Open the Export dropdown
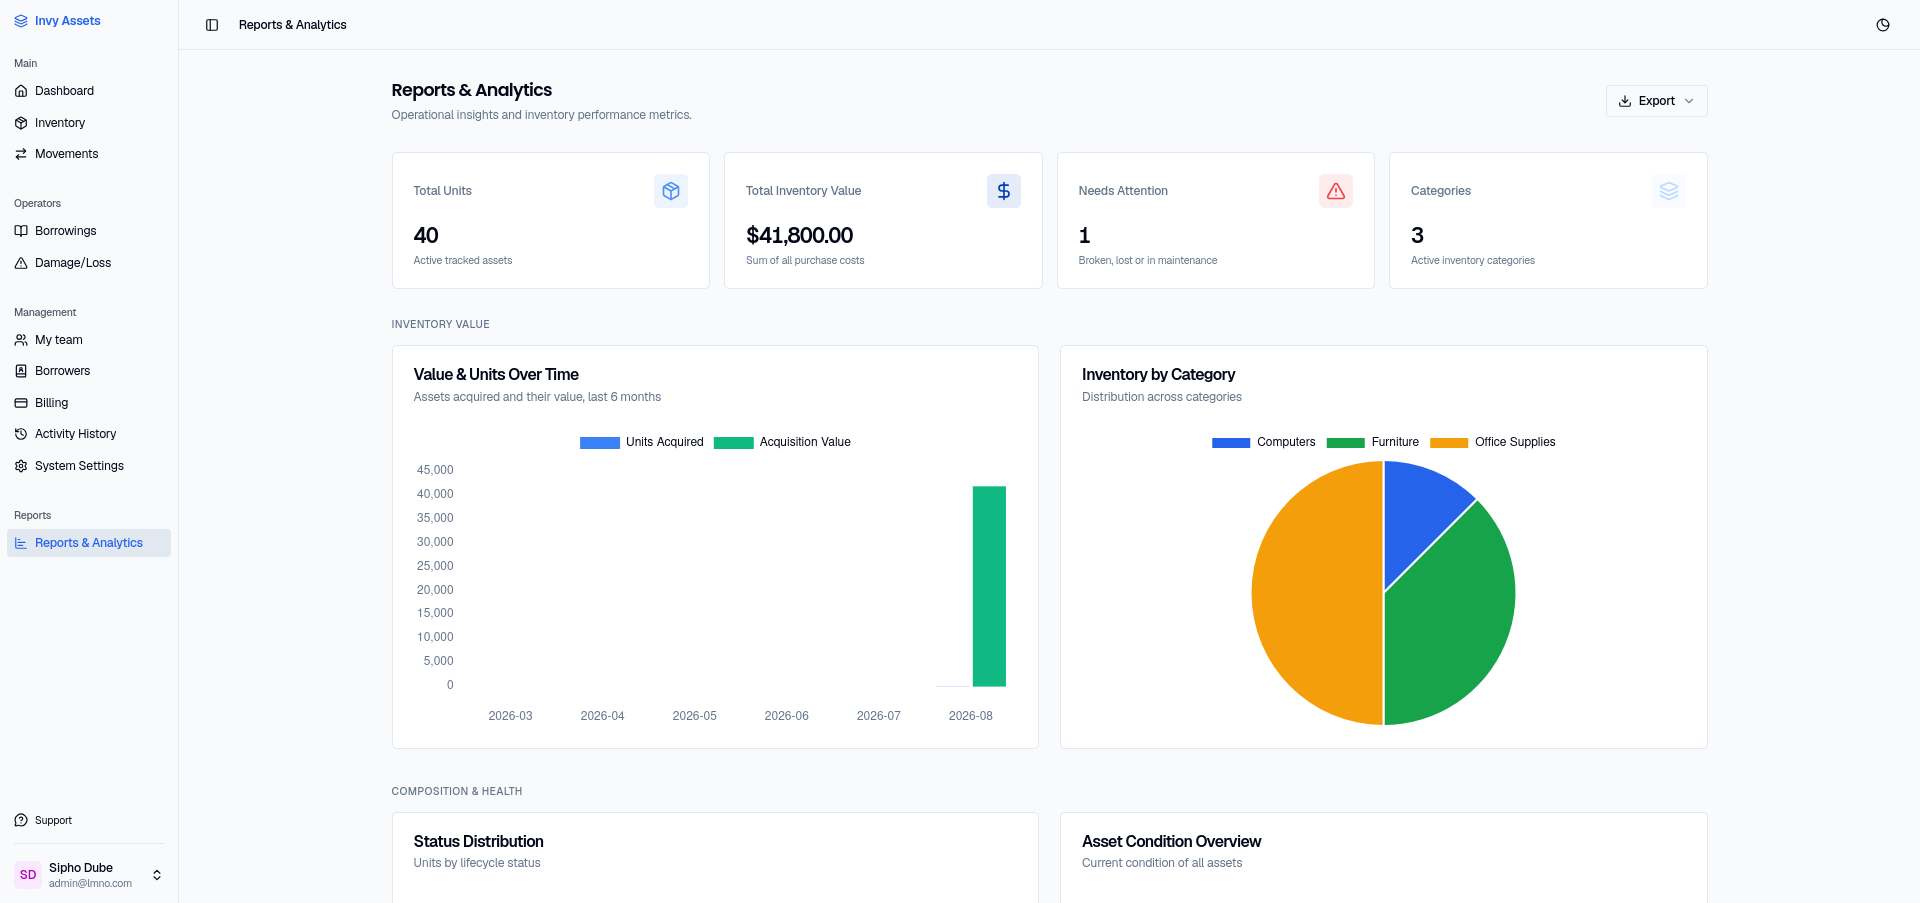This screenshot has width=1920, height=903. (x=1656, y=101)
